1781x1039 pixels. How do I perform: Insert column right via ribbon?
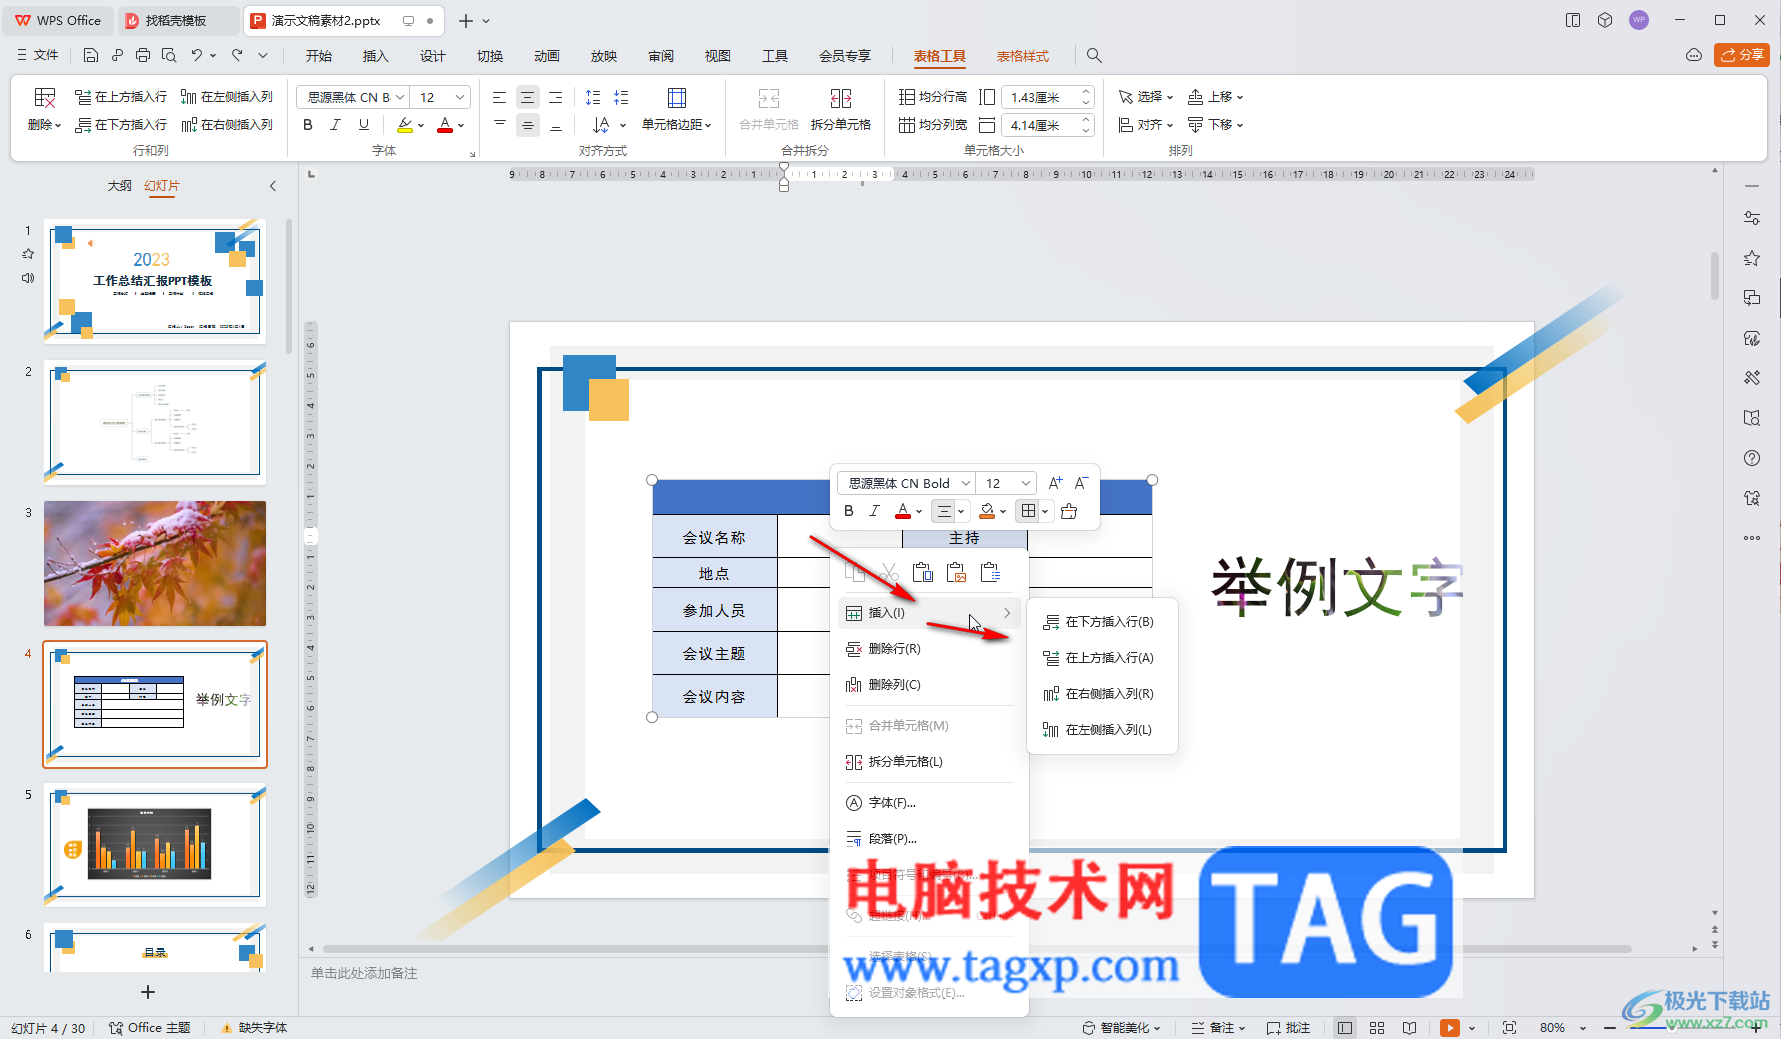(x=227, y=125)
